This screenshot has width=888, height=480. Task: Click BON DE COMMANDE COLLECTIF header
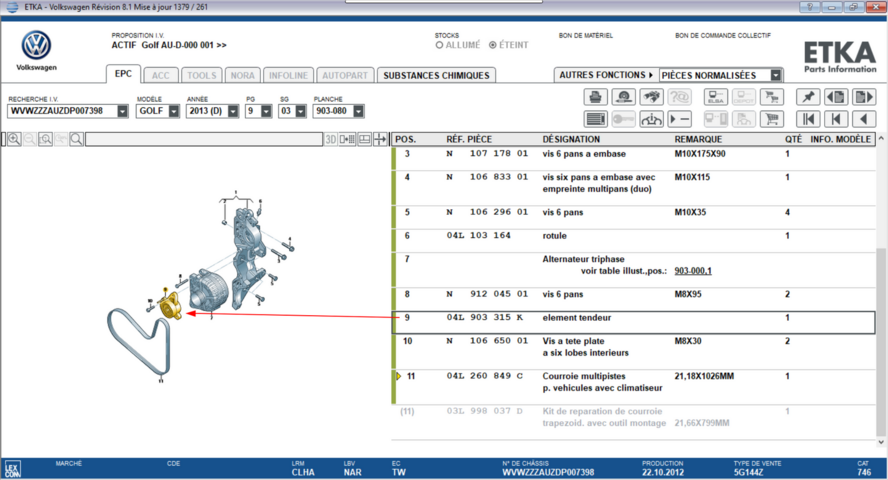pyautogui.click(x=723, y=36)
